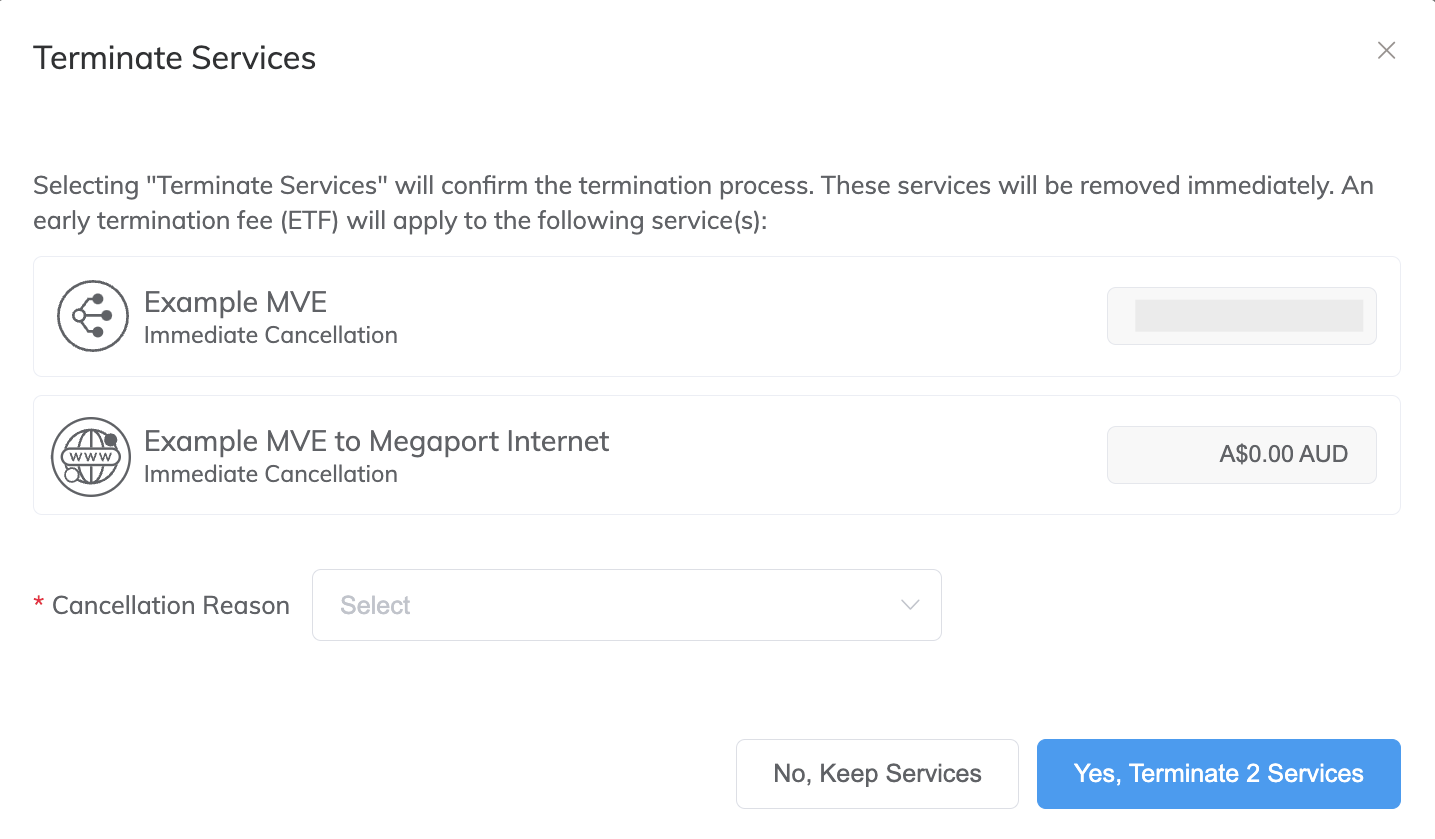Click the Select placeholder text
1435x839 pixels.
point(375,605)
